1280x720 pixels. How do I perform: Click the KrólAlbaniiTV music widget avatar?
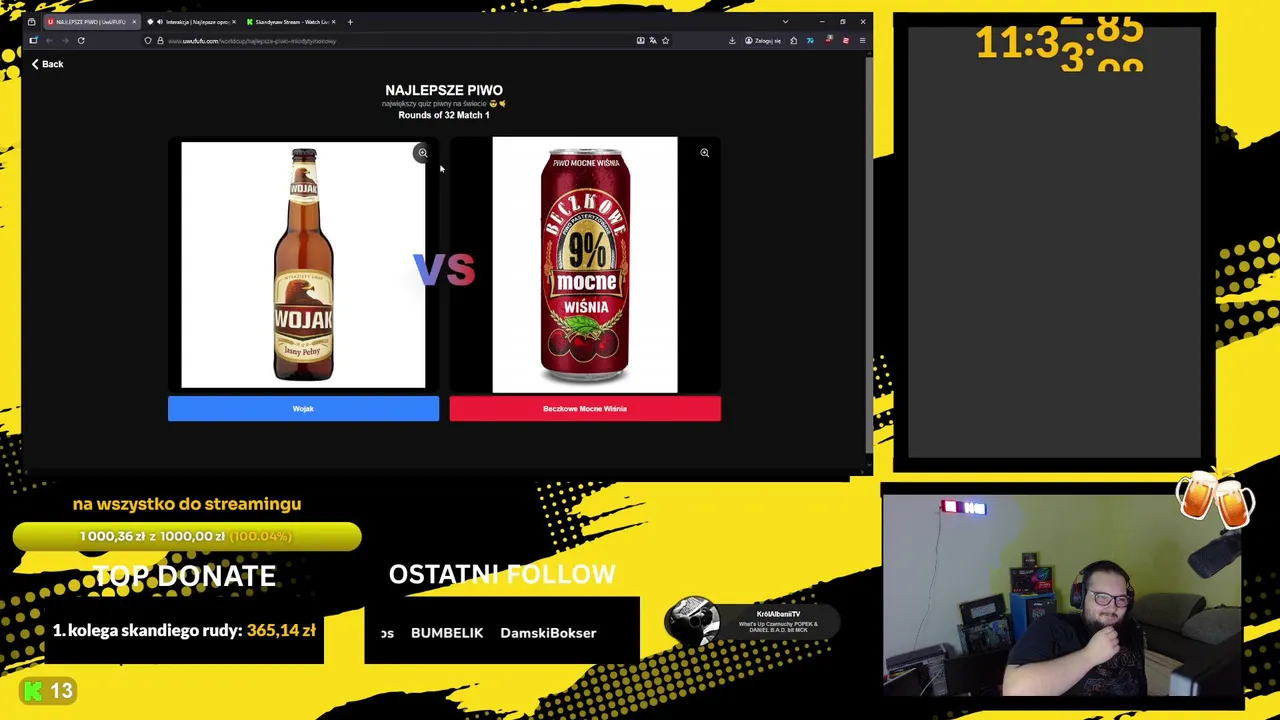[x=692, y=623]
